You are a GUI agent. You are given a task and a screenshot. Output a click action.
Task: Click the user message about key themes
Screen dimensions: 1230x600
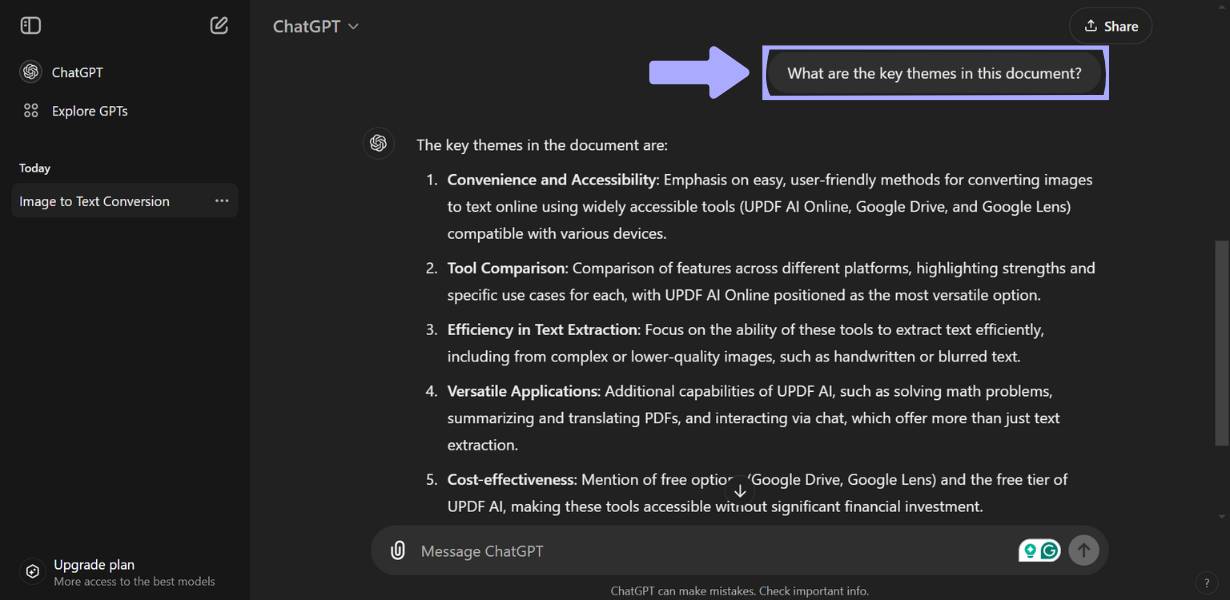(x=934, y=73)
